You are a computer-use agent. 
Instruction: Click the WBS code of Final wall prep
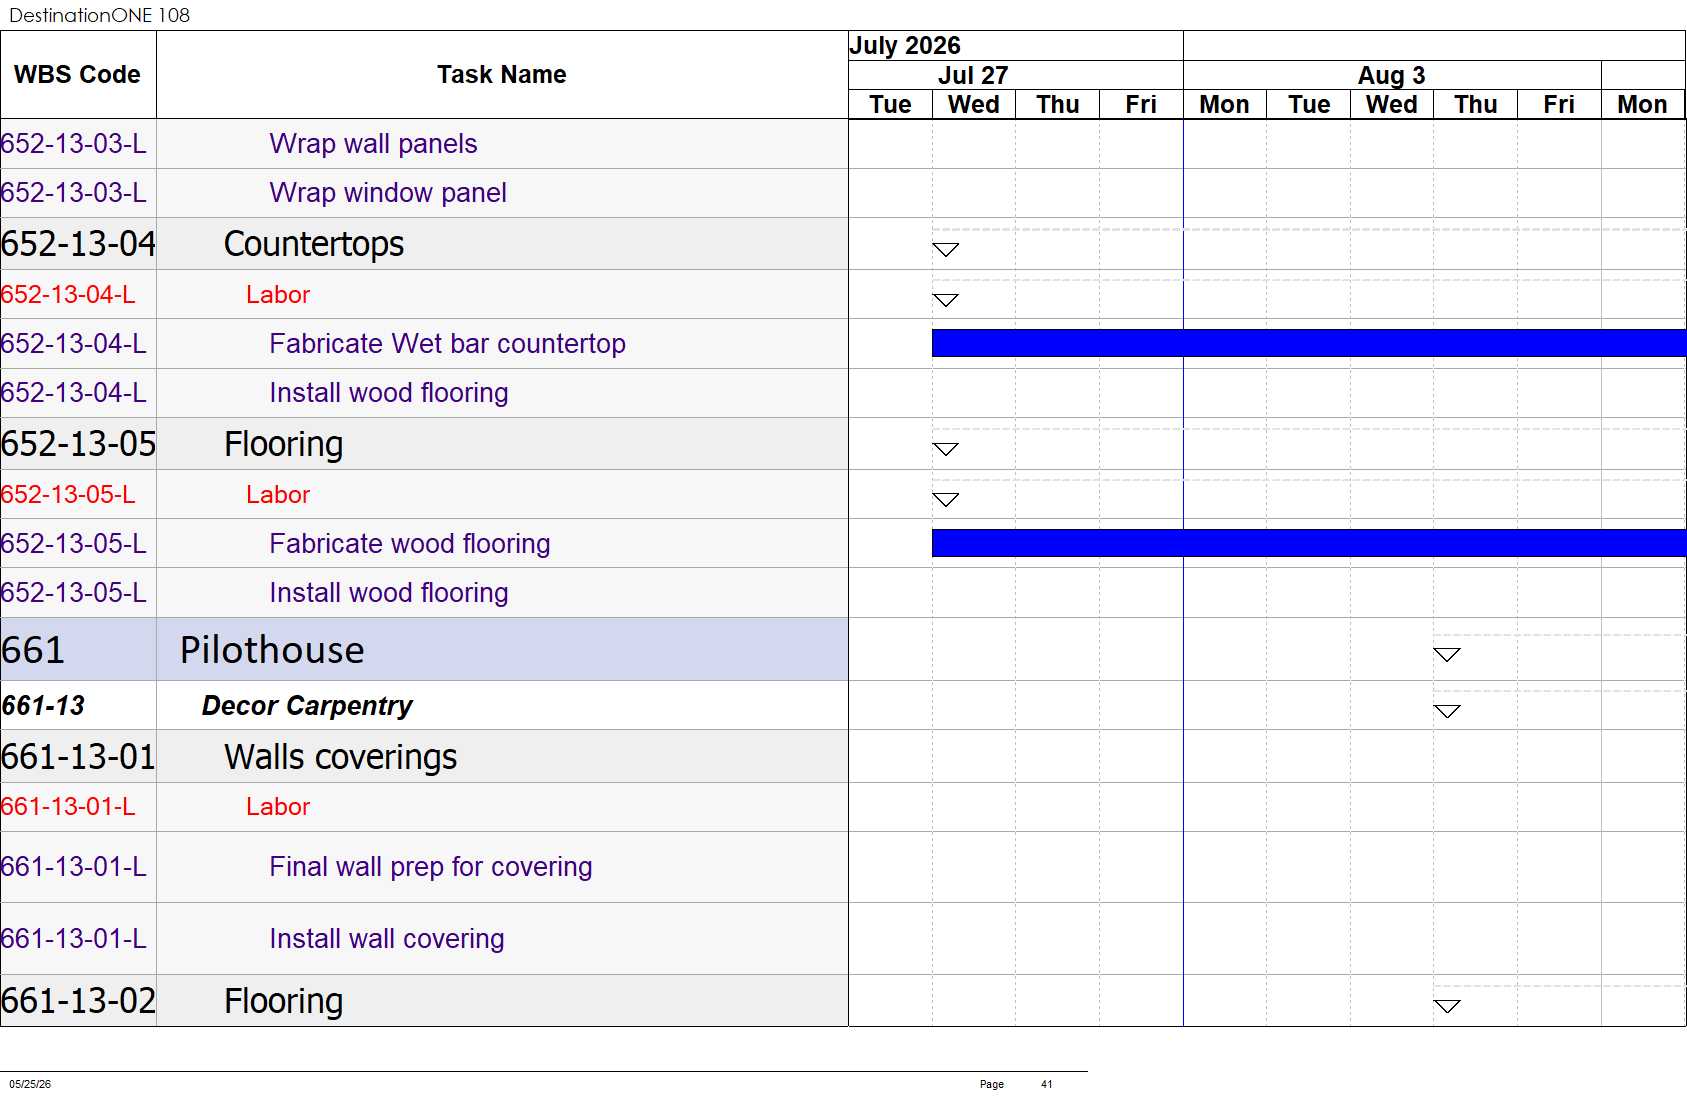pyautogui.click(x=74, y=867)
